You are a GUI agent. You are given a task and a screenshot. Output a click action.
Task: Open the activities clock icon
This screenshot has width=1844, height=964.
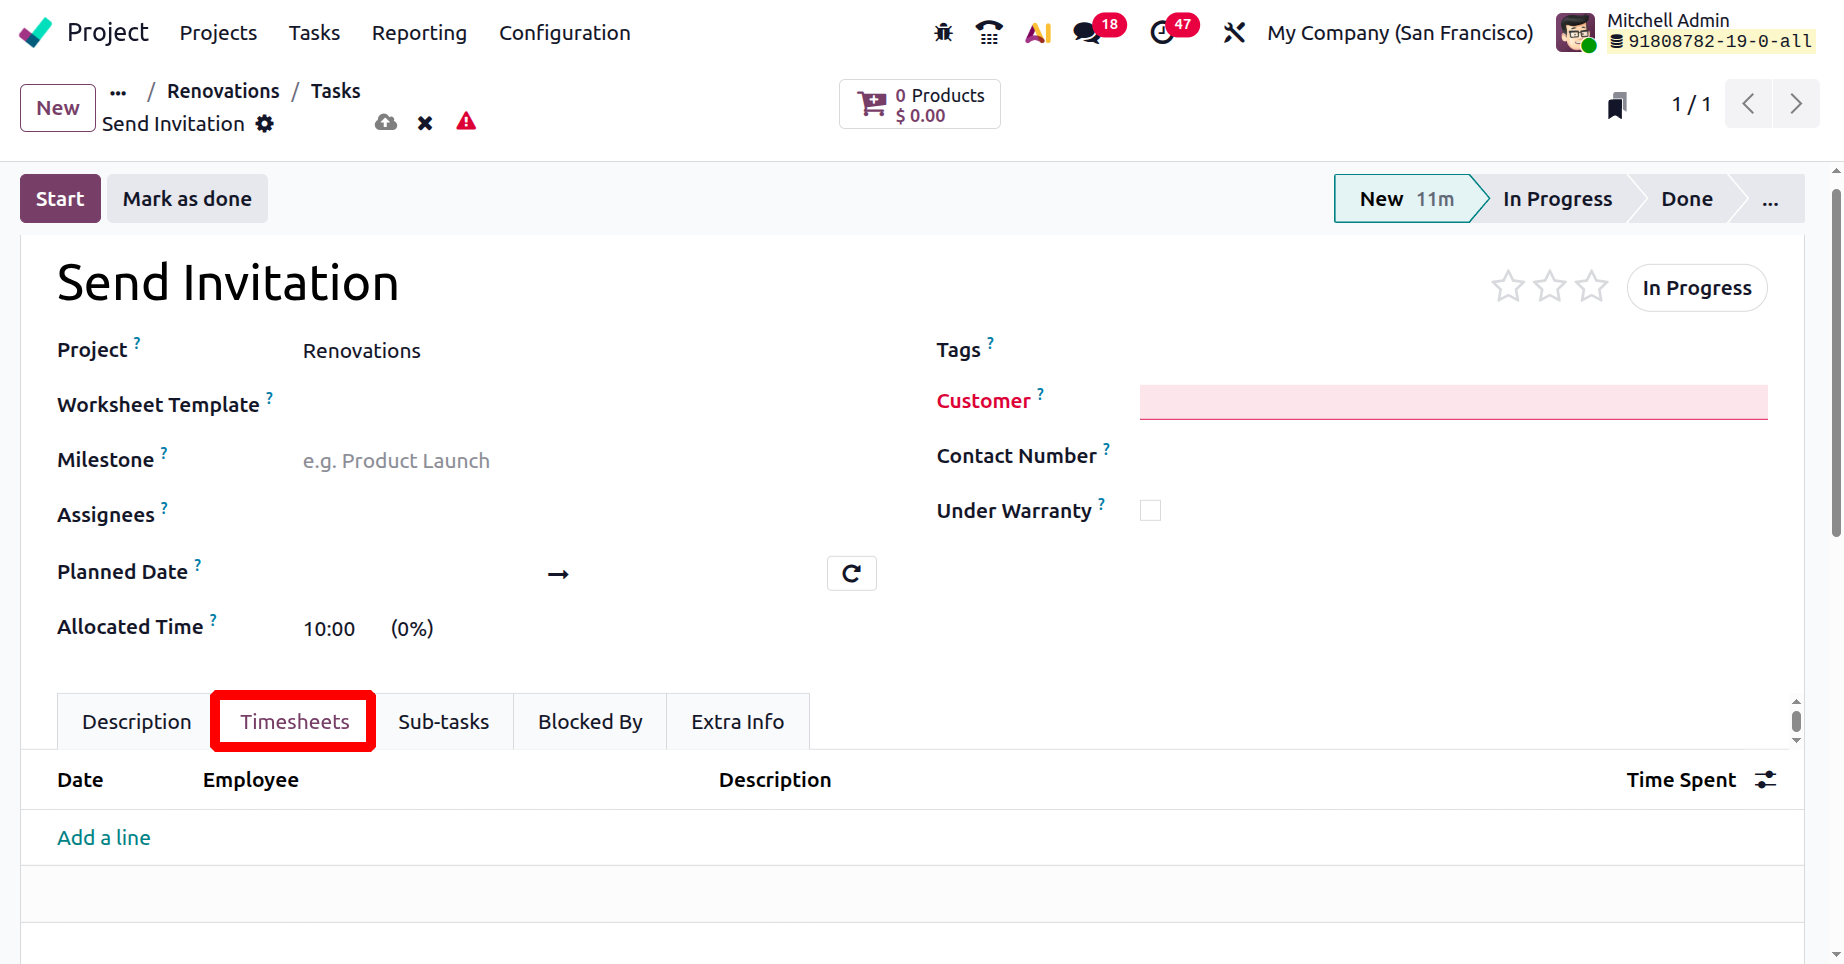(1161, 33)
